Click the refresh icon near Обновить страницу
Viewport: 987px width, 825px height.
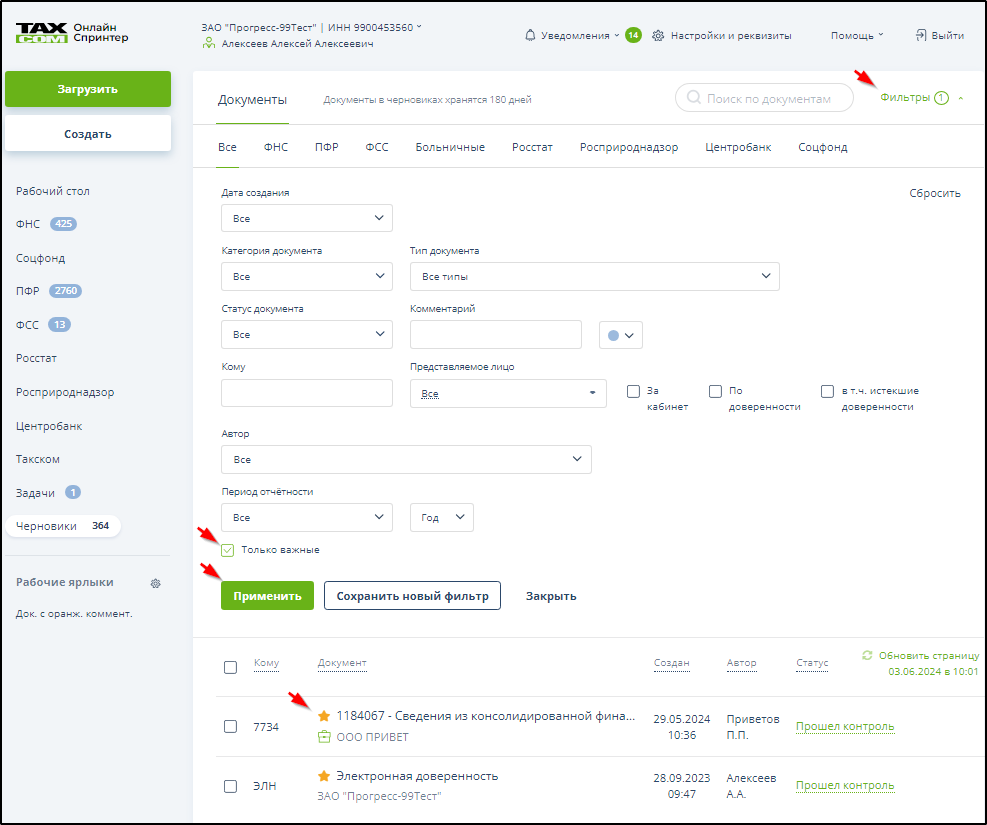[867, 655]
